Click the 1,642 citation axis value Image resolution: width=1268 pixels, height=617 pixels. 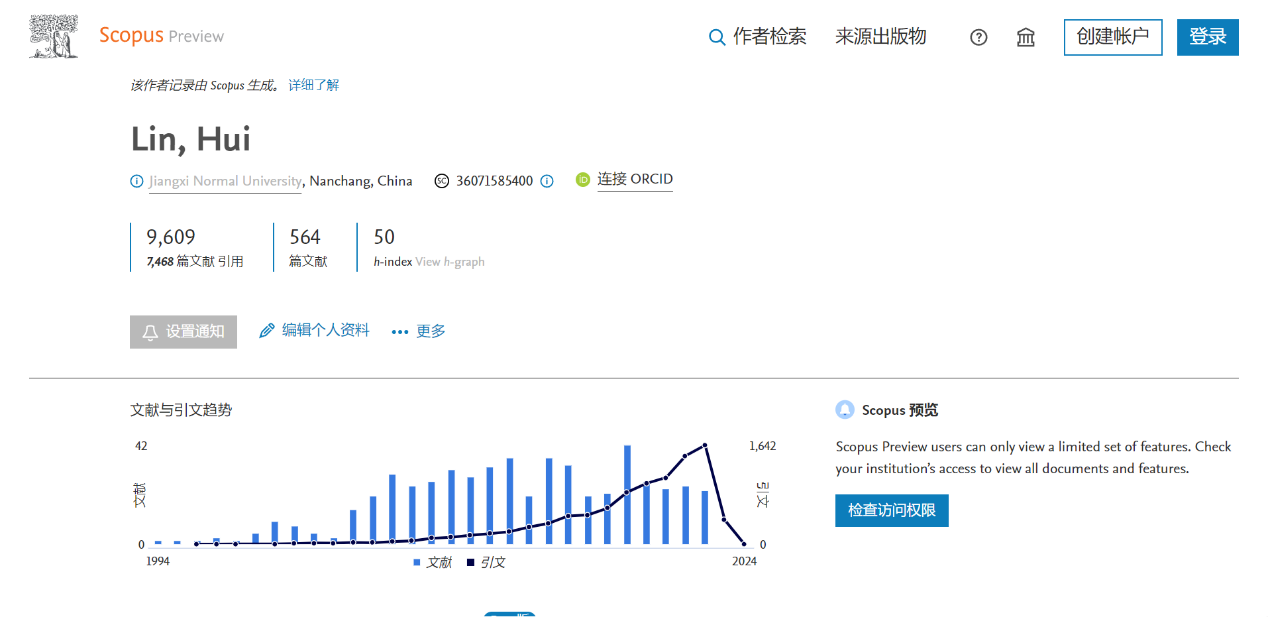(x=762, y=446)
